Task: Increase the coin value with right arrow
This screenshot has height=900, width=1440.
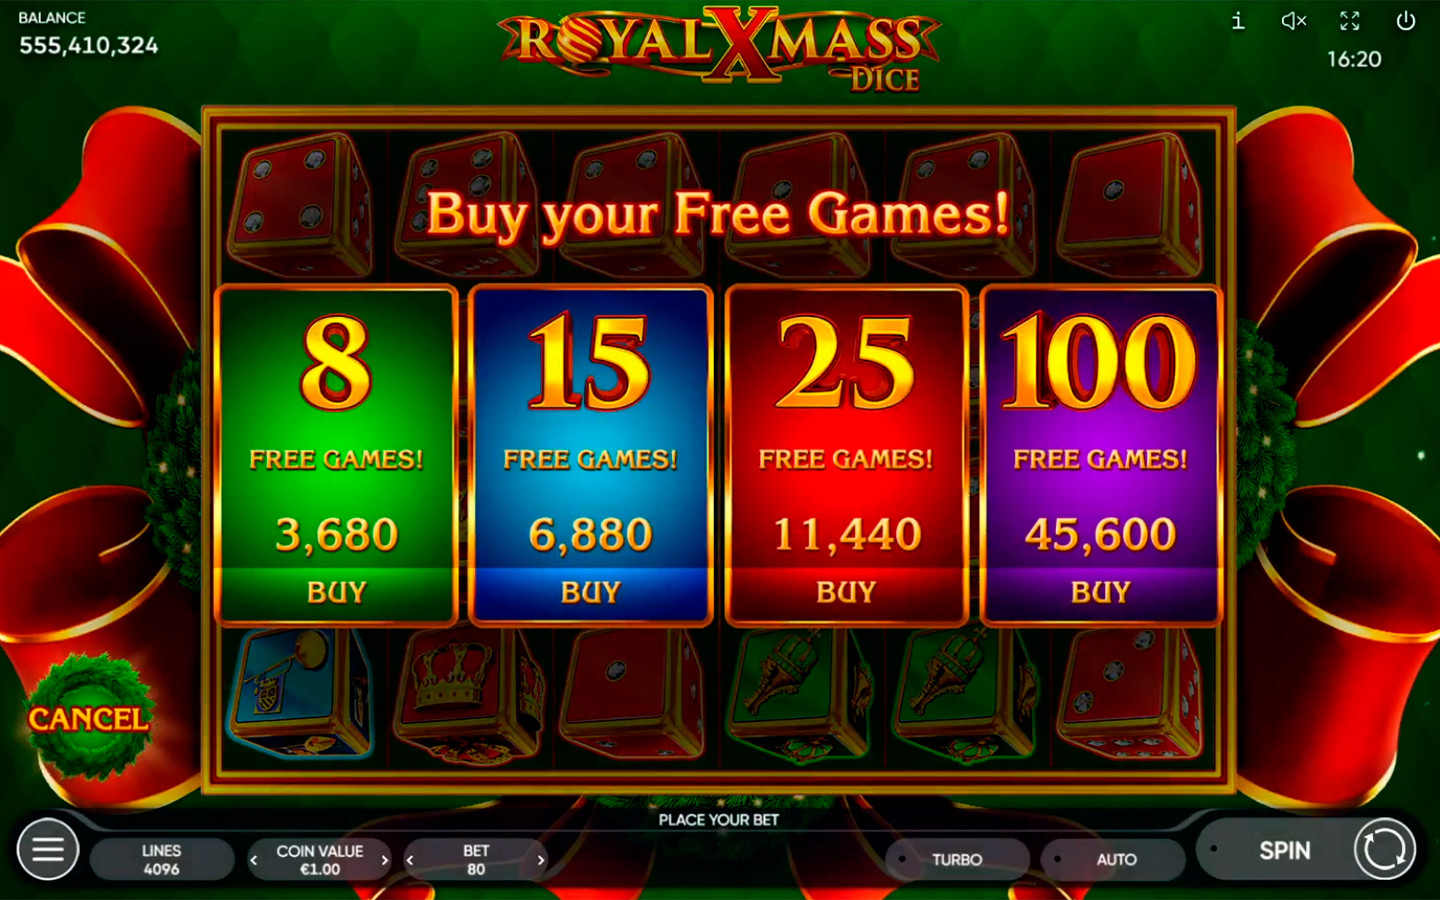Action: [385, 860]
